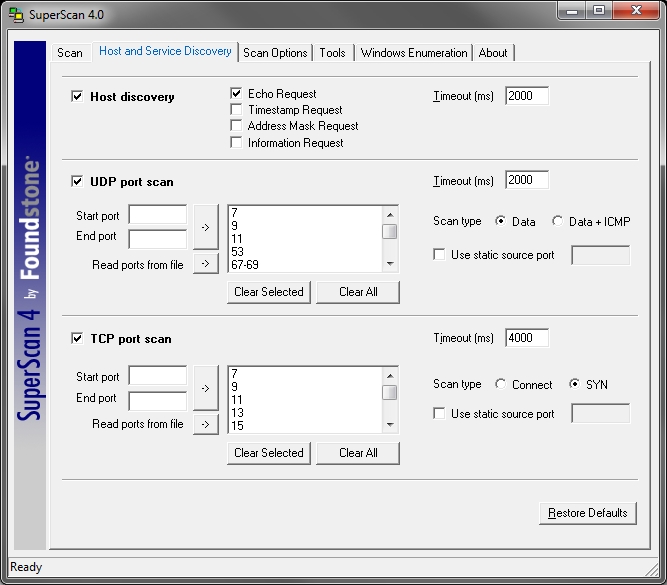667x585 pixels.
Task: Toggle the UDP port scan checkbox
Action: click(x=77, y=182)
